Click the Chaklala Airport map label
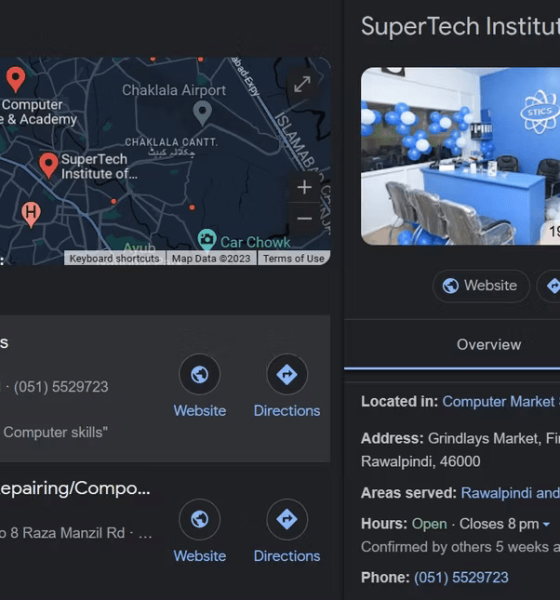 (x=174, y=90)
